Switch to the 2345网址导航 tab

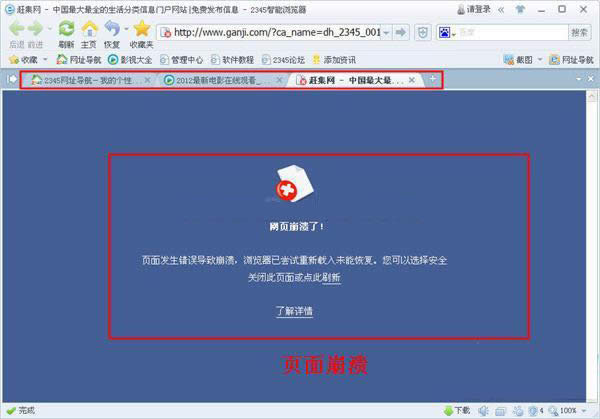(x=87, y=80)
